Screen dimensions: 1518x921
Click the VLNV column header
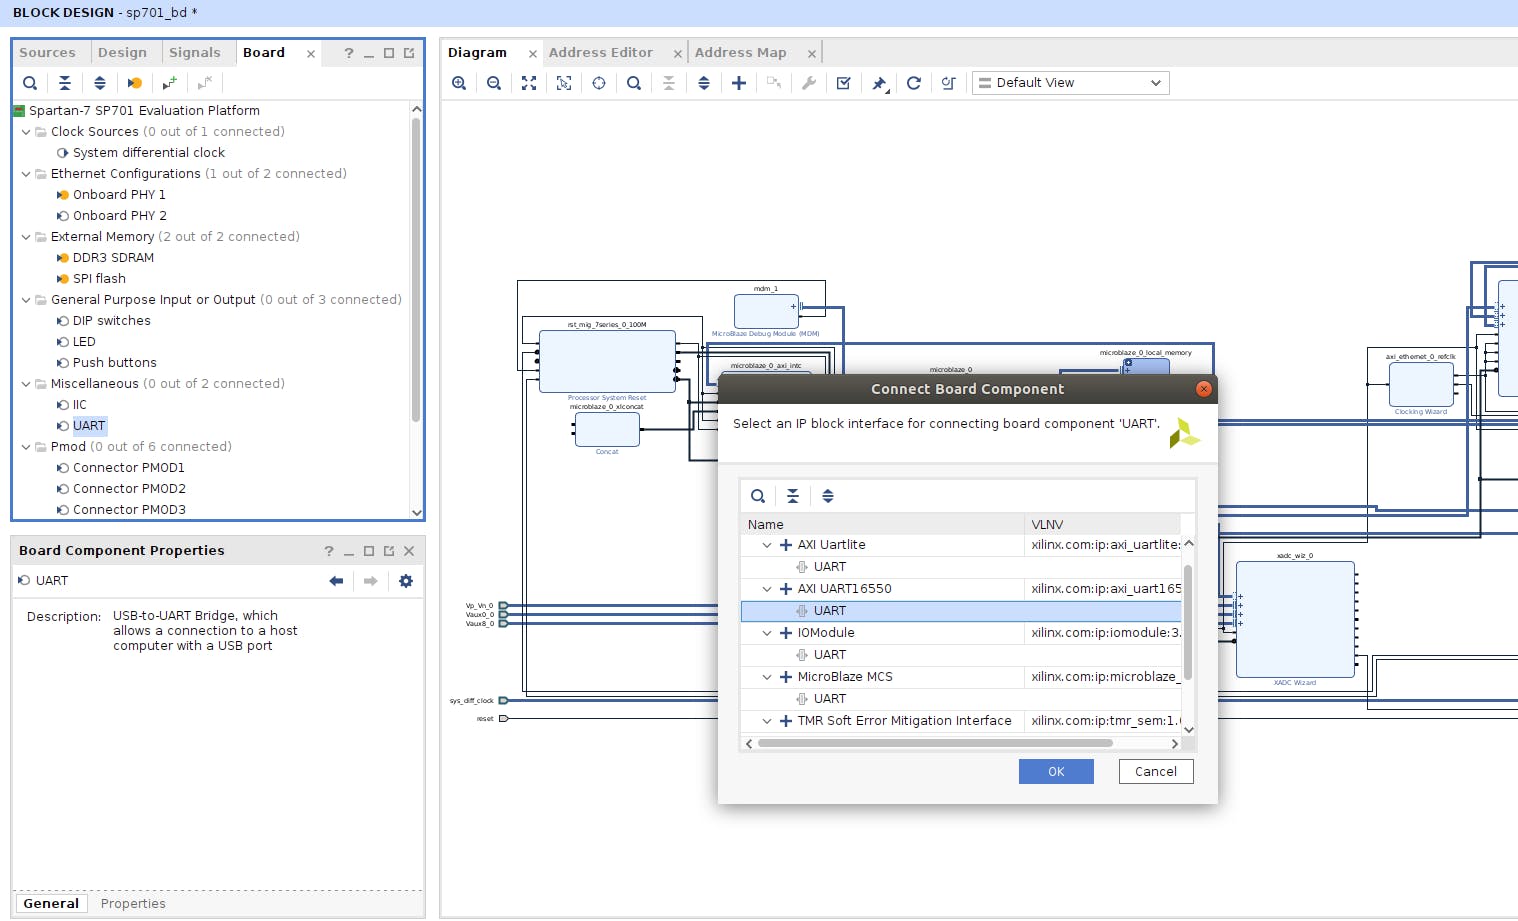pos(1103,525)
